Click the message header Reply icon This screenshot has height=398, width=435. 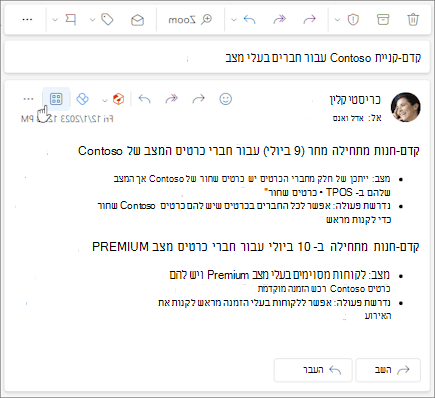144,99
